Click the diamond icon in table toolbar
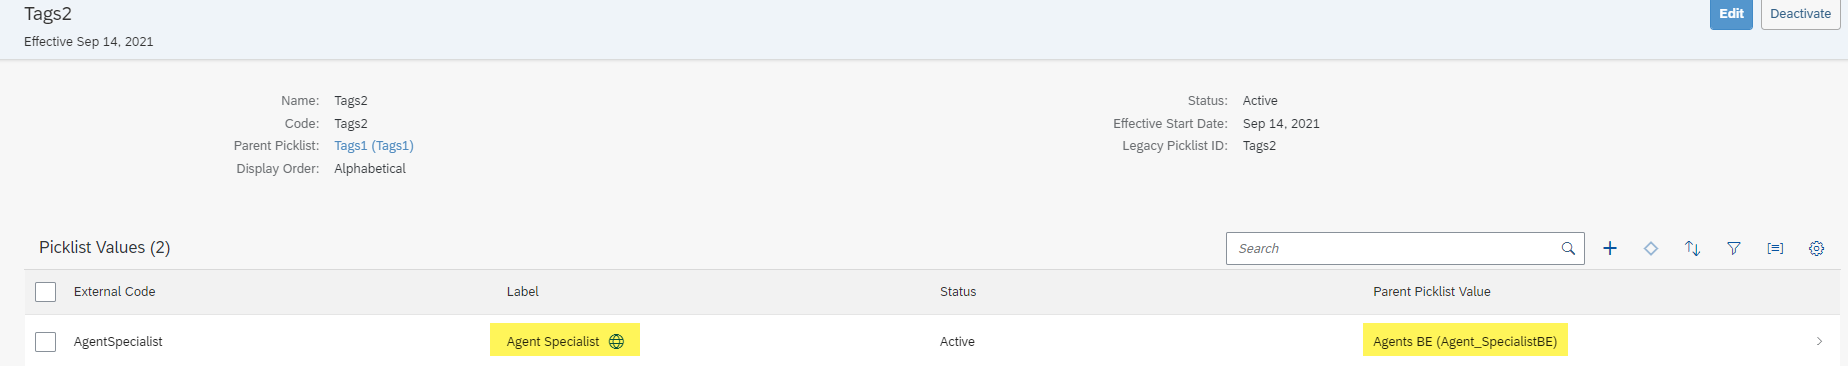 coord(1651,248)
